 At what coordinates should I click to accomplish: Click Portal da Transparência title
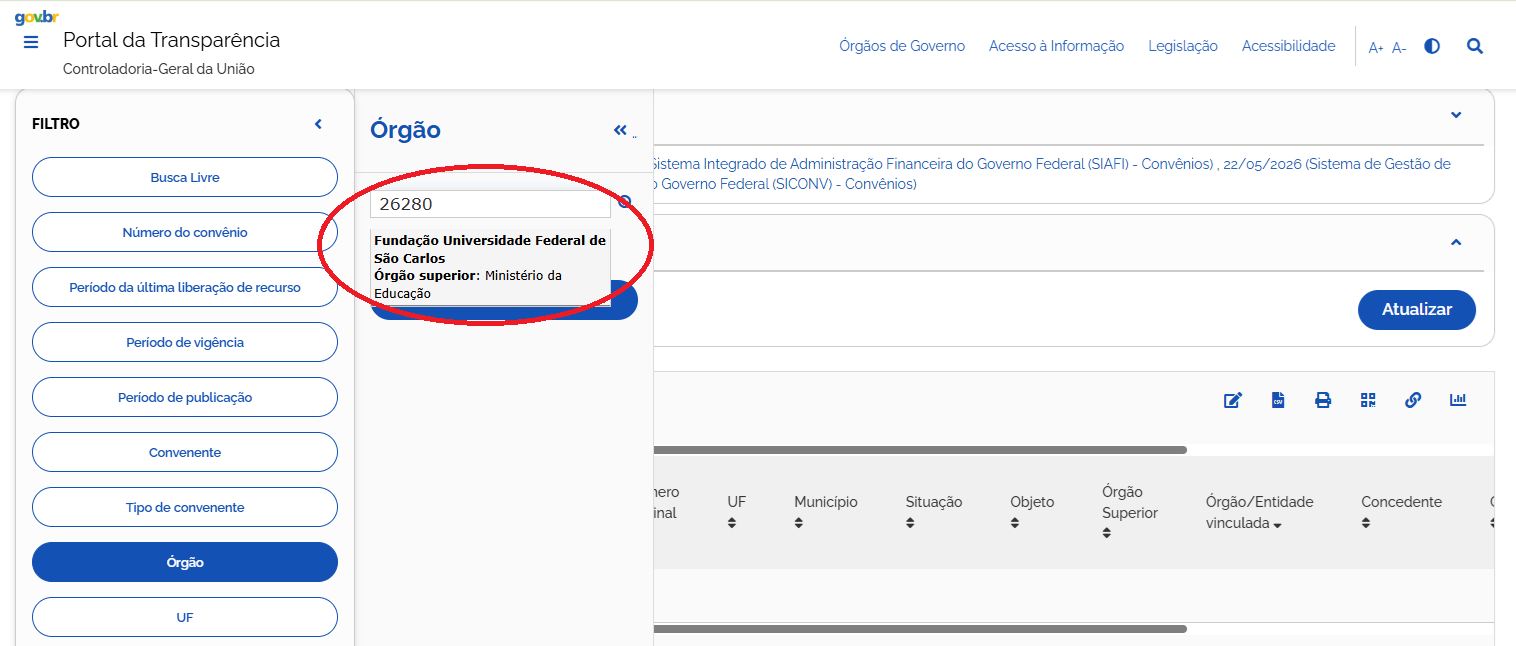[171, 40]
